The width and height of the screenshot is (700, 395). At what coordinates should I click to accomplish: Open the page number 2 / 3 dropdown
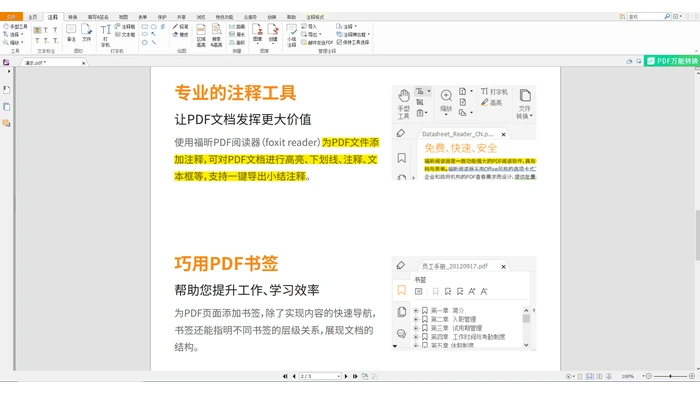coord(339,376)
